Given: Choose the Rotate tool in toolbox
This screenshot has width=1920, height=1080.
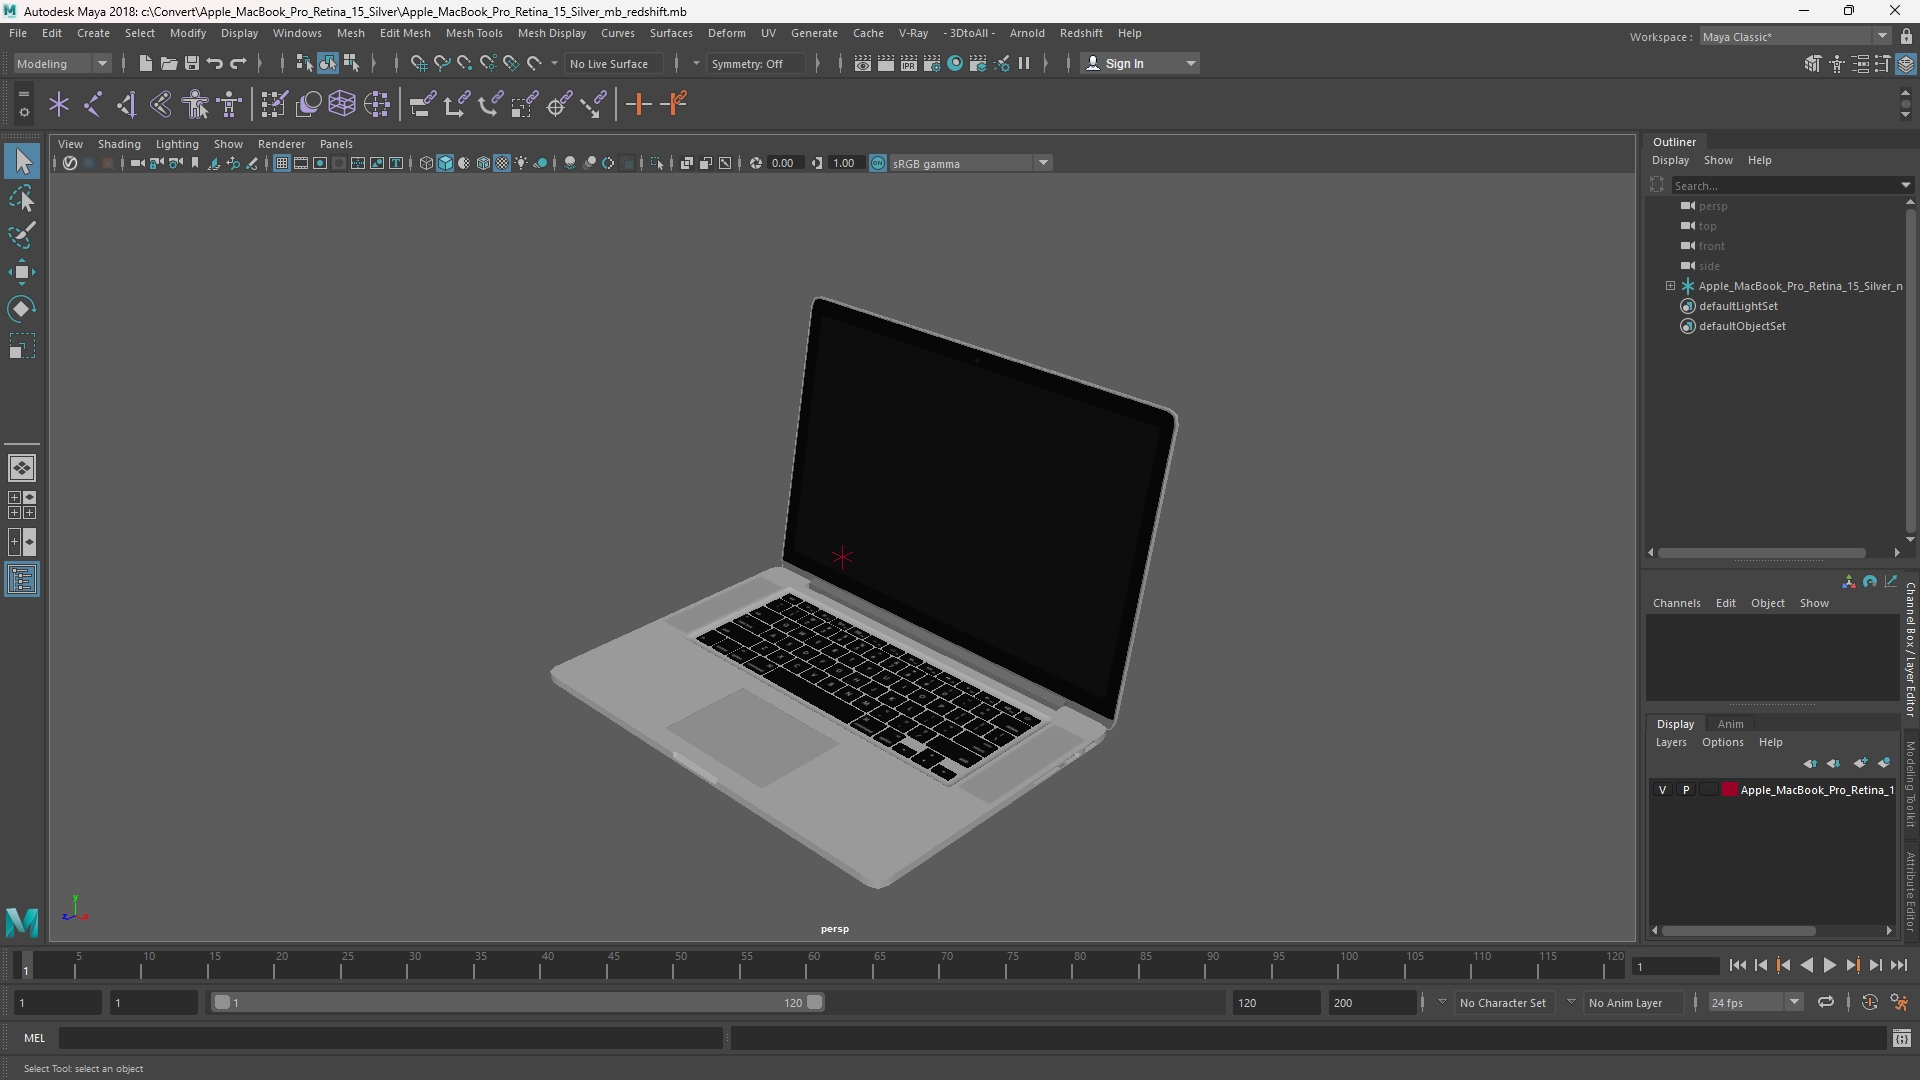Looking at the screenshot, I should point(22,309).
